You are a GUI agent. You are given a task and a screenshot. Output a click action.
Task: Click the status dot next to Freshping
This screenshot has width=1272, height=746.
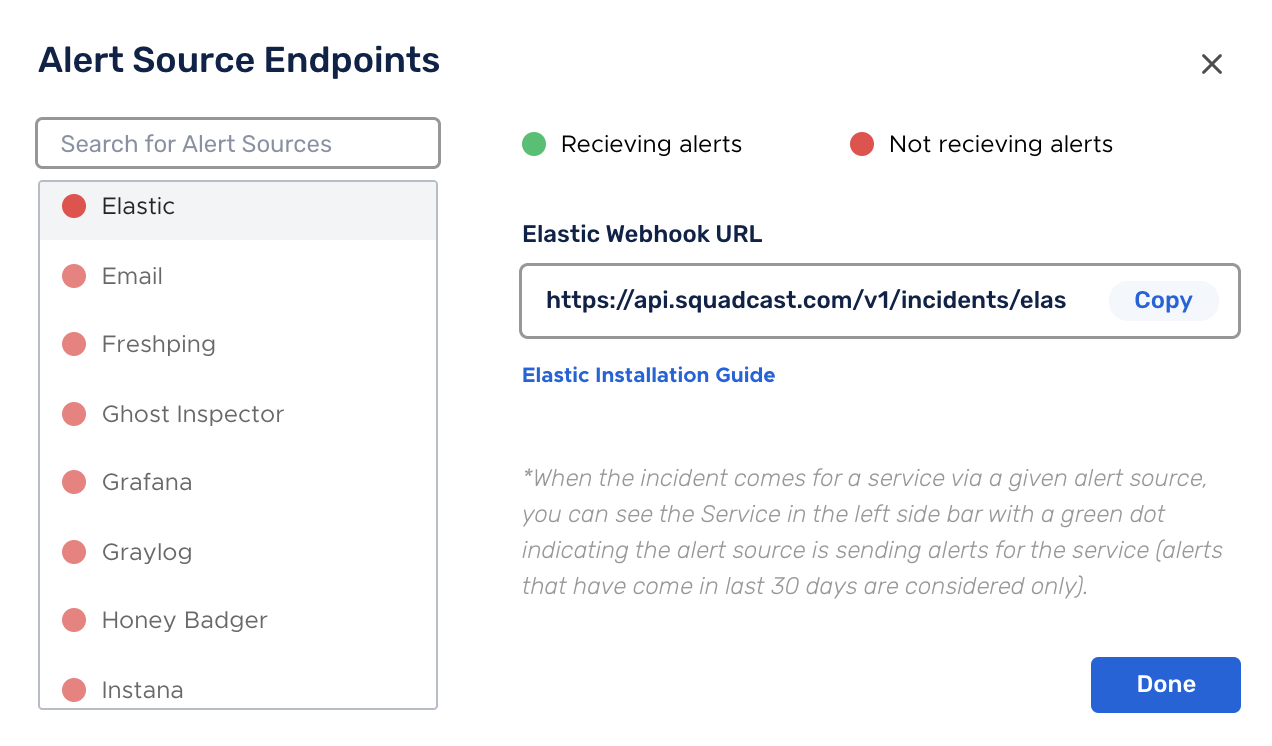coord(74,344)
